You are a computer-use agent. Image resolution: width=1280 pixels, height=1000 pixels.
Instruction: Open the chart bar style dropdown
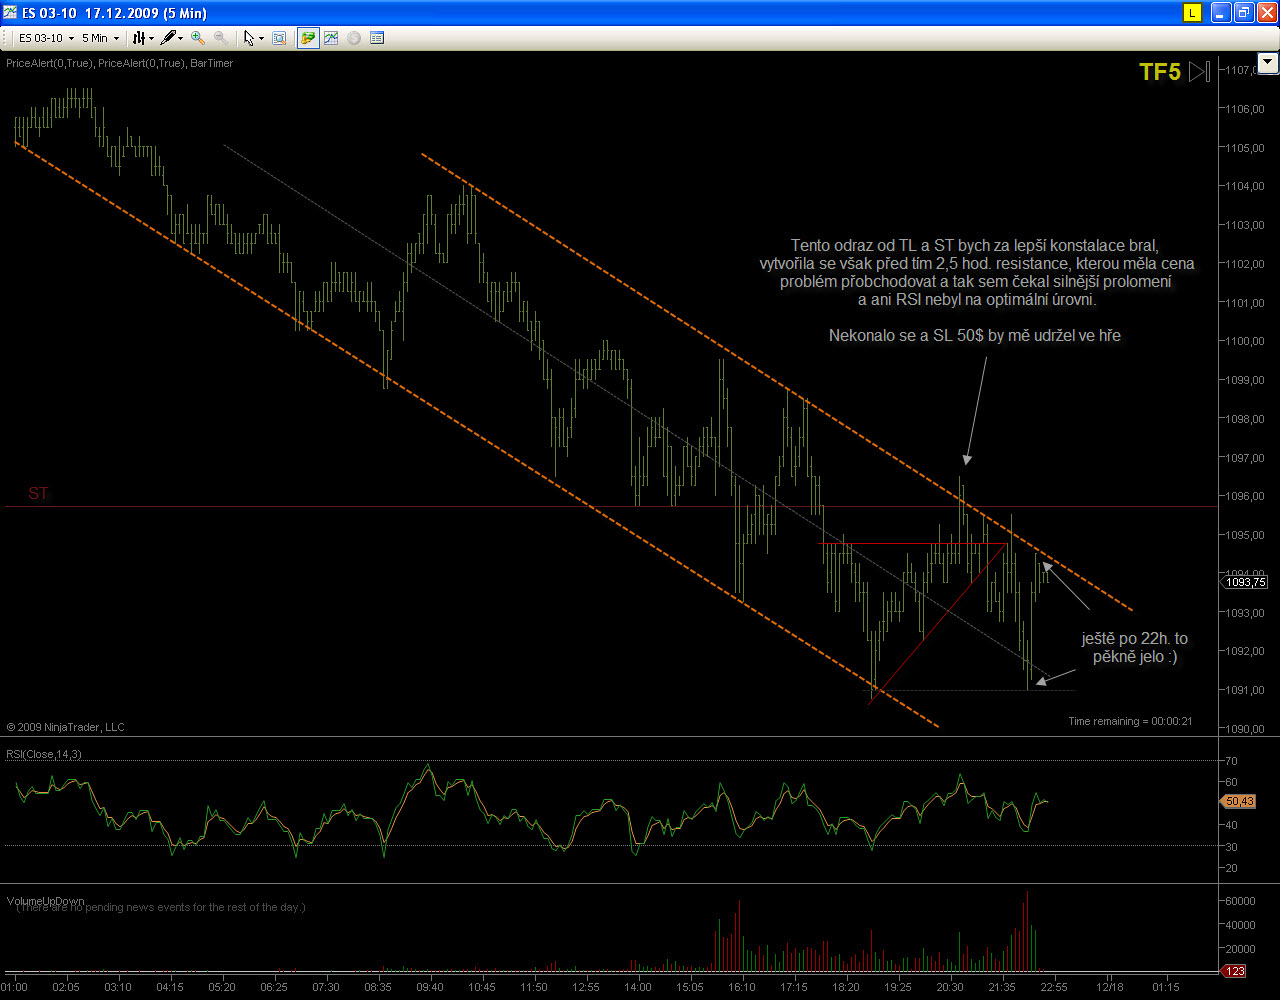click(144, 38)
